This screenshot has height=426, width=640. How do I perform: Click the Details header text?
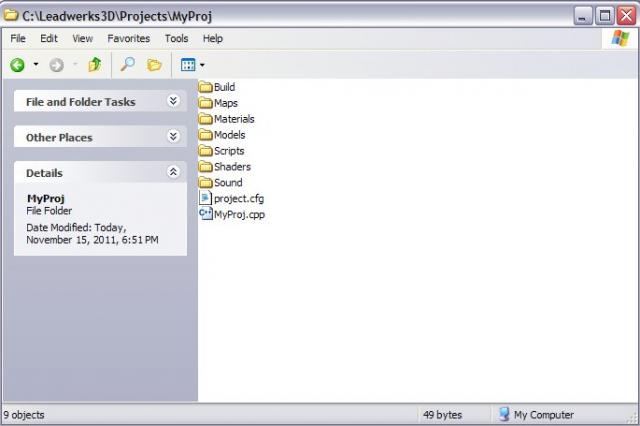point(44,173)
